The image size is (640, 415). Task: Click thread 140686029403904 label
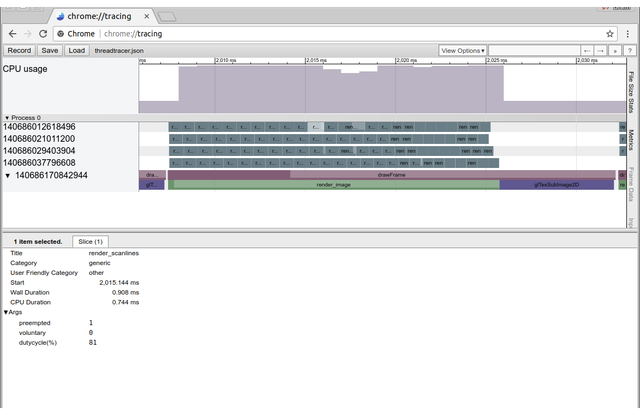tap(39, 151)
